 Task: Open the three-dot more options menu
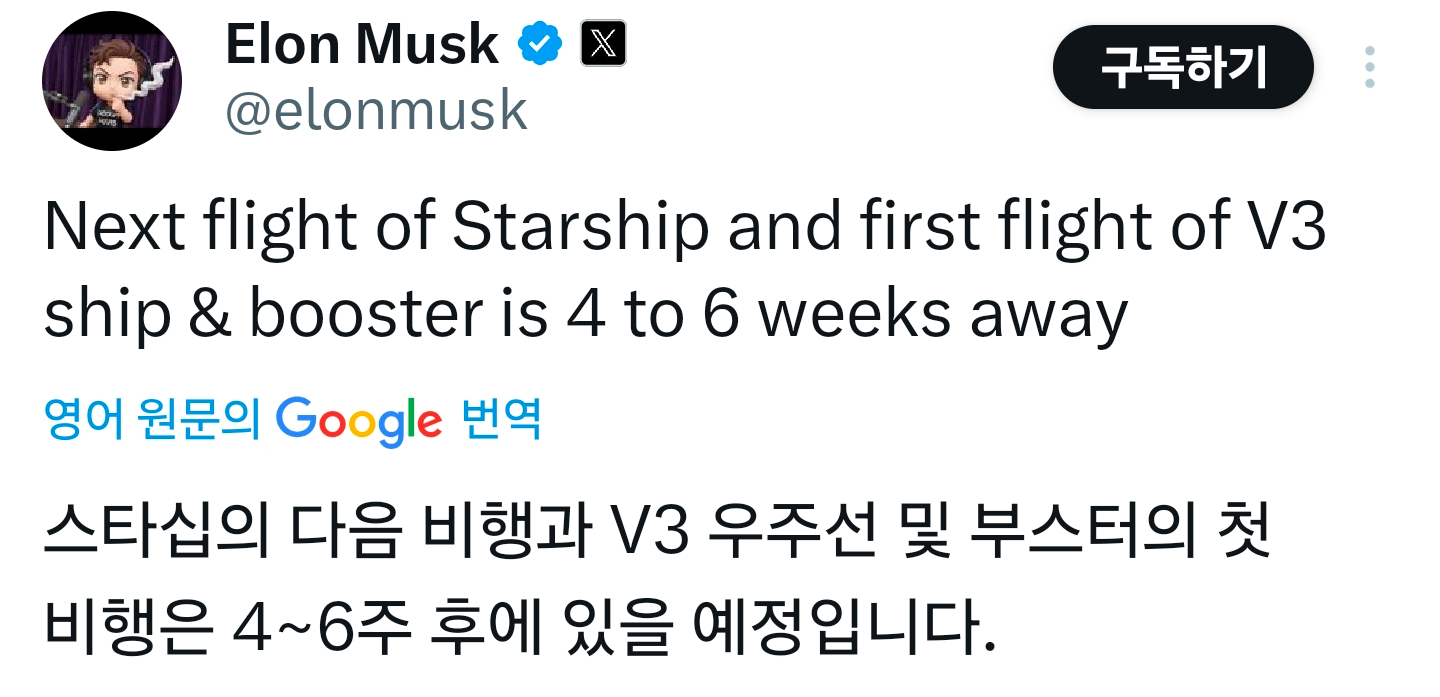point(1369,67)
